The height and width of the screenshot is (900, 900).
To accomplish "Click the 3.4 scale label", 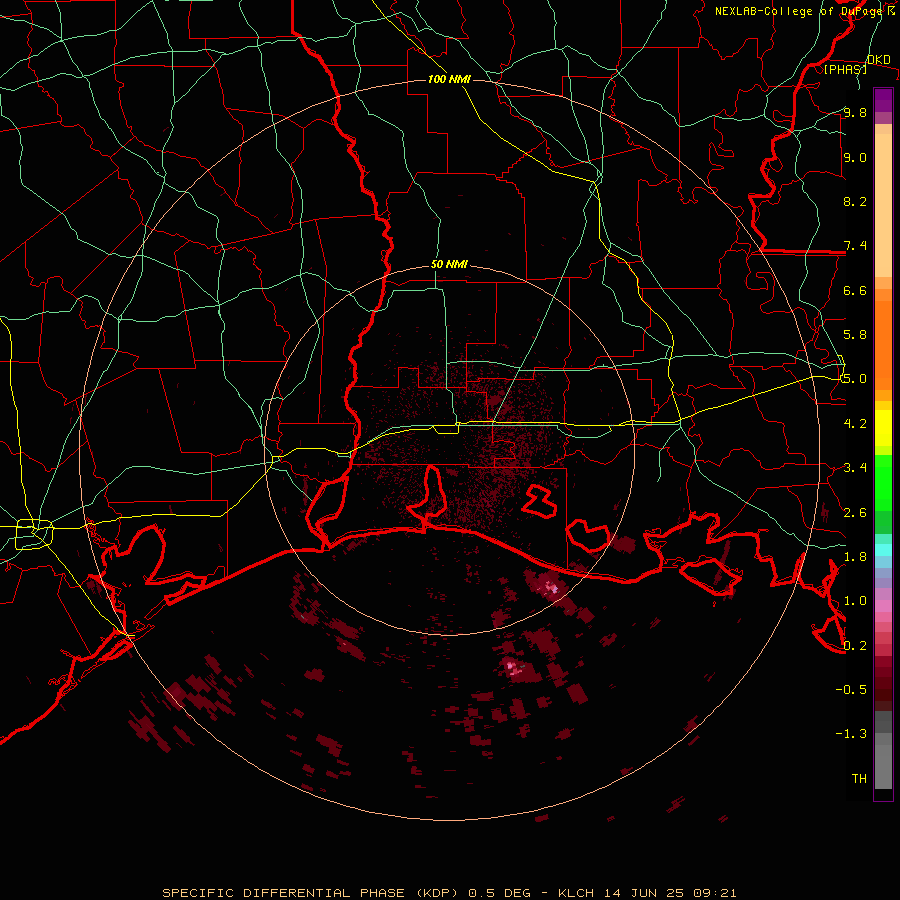I will click(x=855, y=467).
